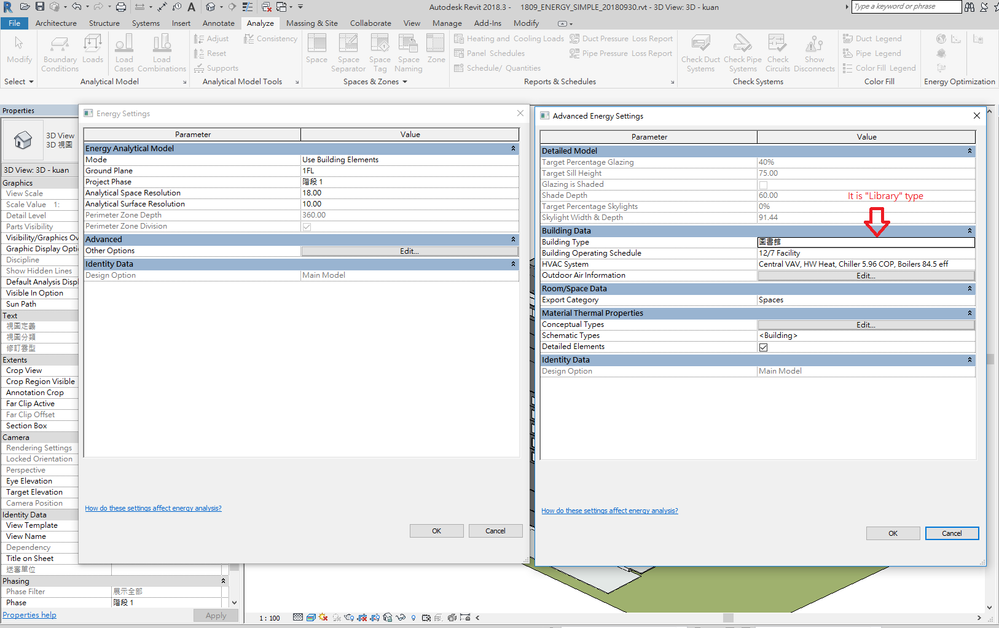This screenshot has width=999, height=628.
Task: Switch to the Systems tab
Action: (146, 23)
